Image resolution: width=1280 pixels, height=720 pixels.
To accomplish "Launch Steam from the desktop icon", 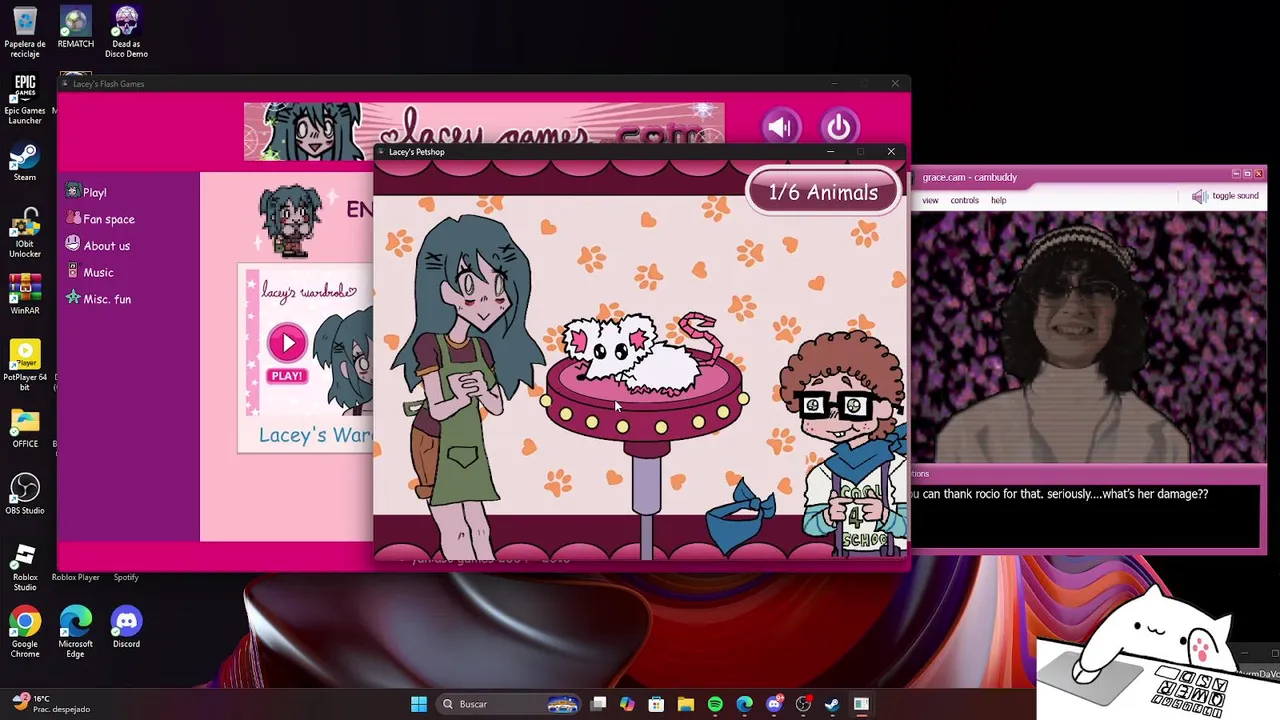I will pyautogui.click(x=25, y=162).
